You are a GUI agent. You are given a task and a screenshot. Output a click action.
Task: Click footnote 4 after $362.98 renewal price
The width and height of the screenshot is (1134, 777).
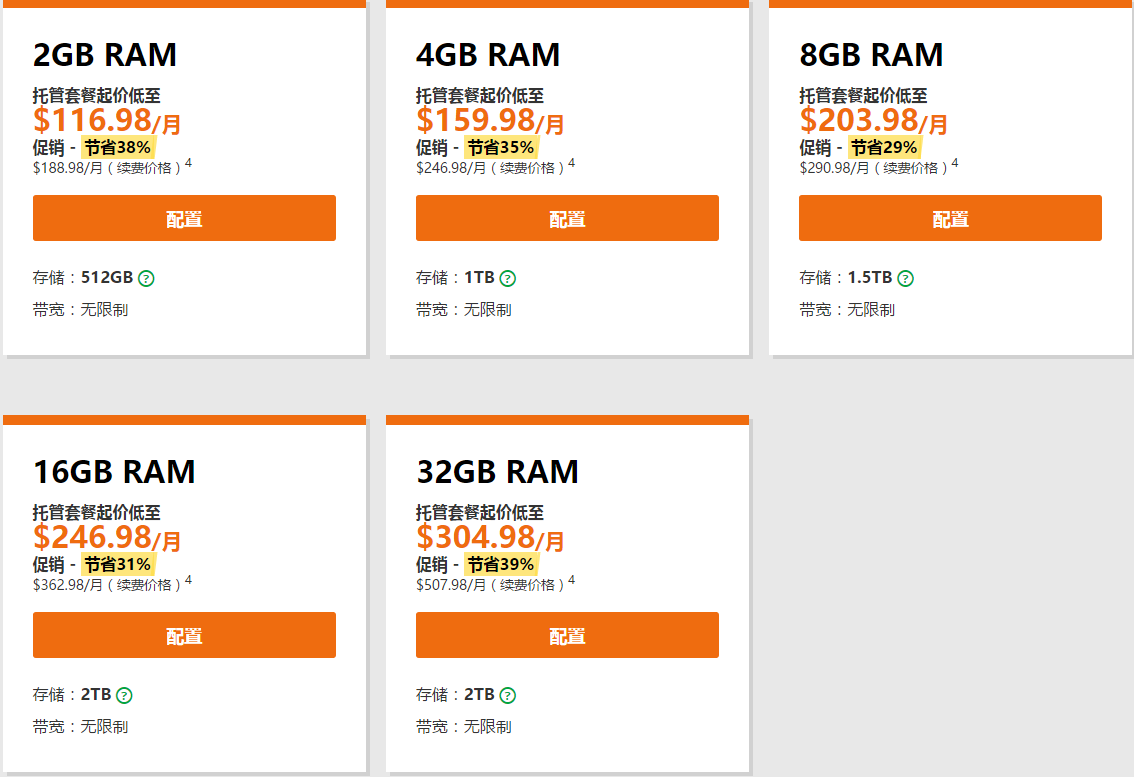point(188,580)
